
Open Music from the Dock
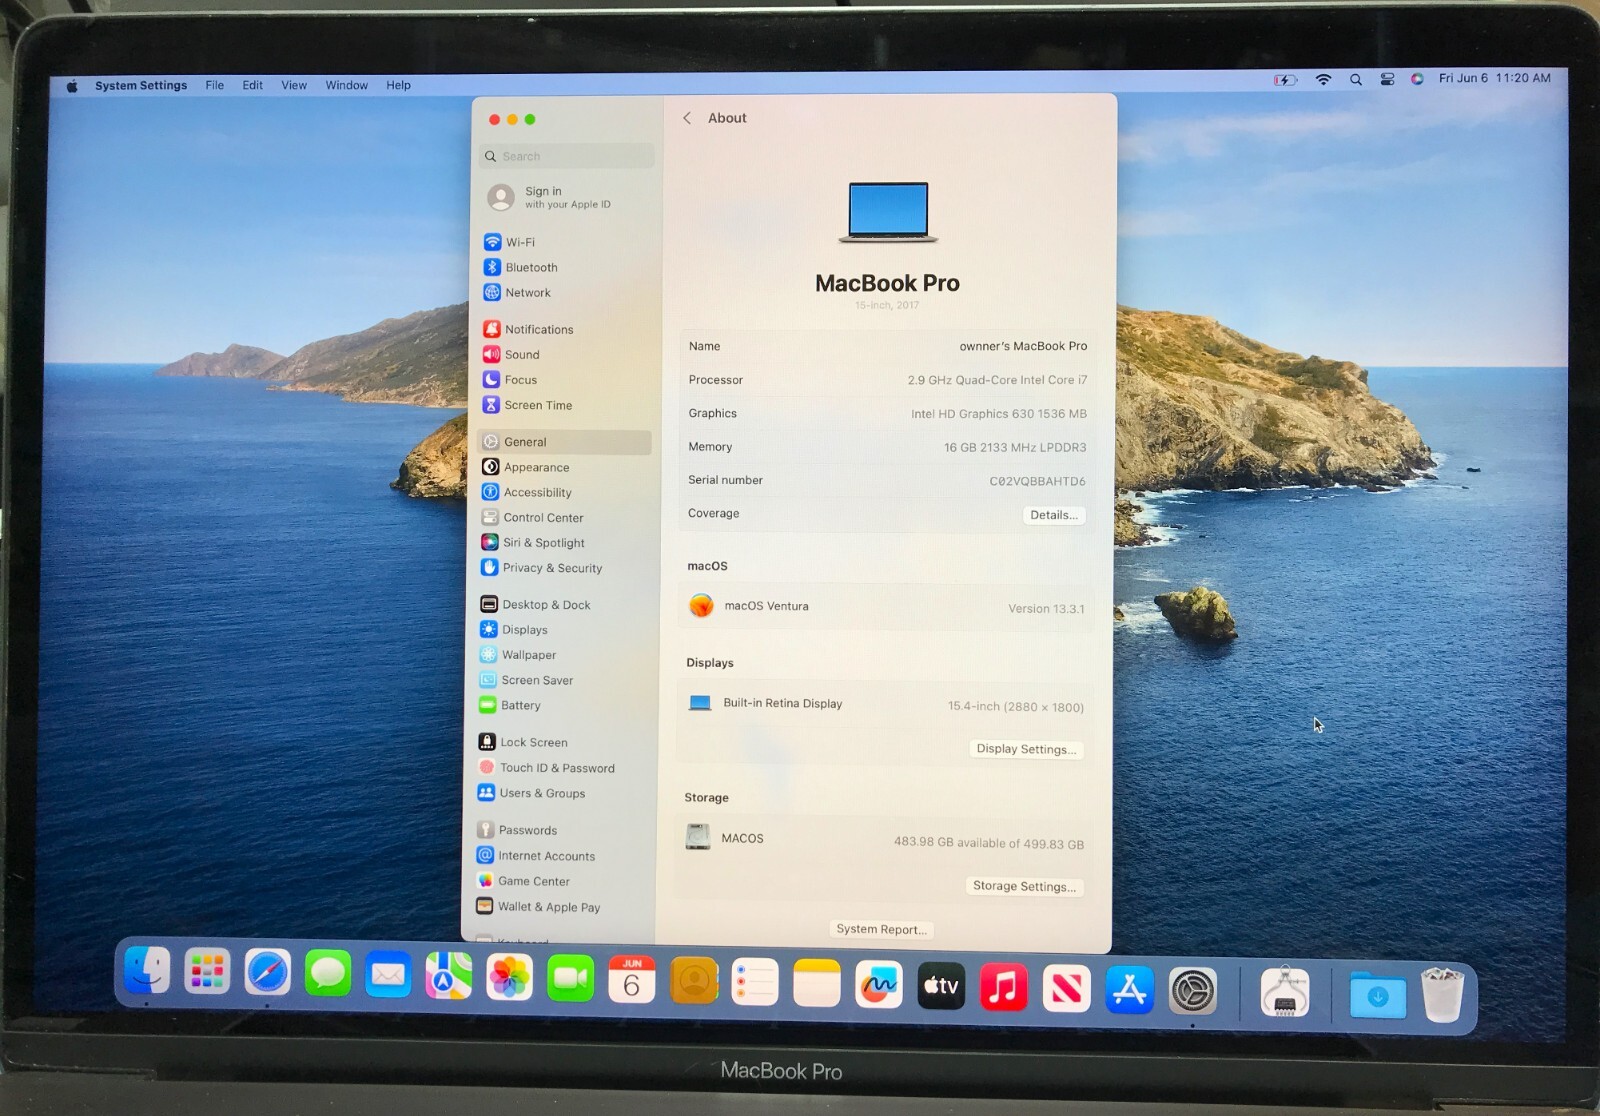(1003, 988)
